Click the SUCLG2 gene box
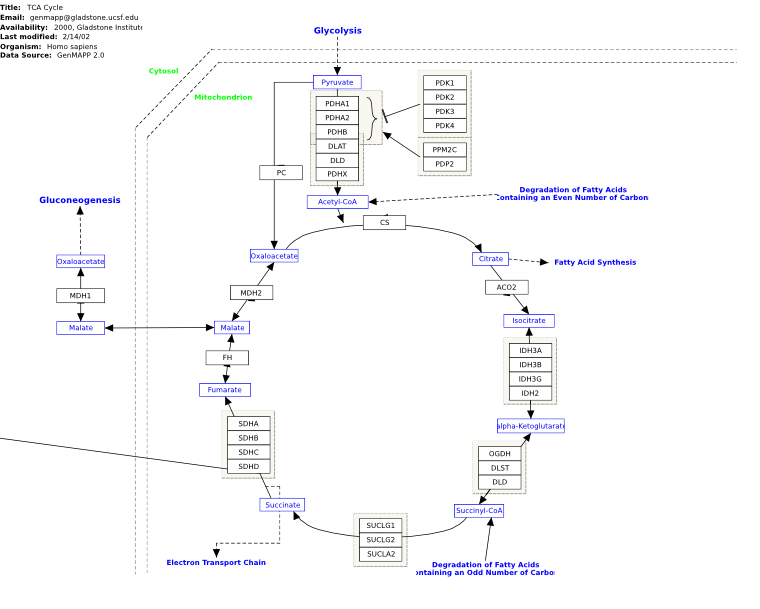 click(380, 540)
